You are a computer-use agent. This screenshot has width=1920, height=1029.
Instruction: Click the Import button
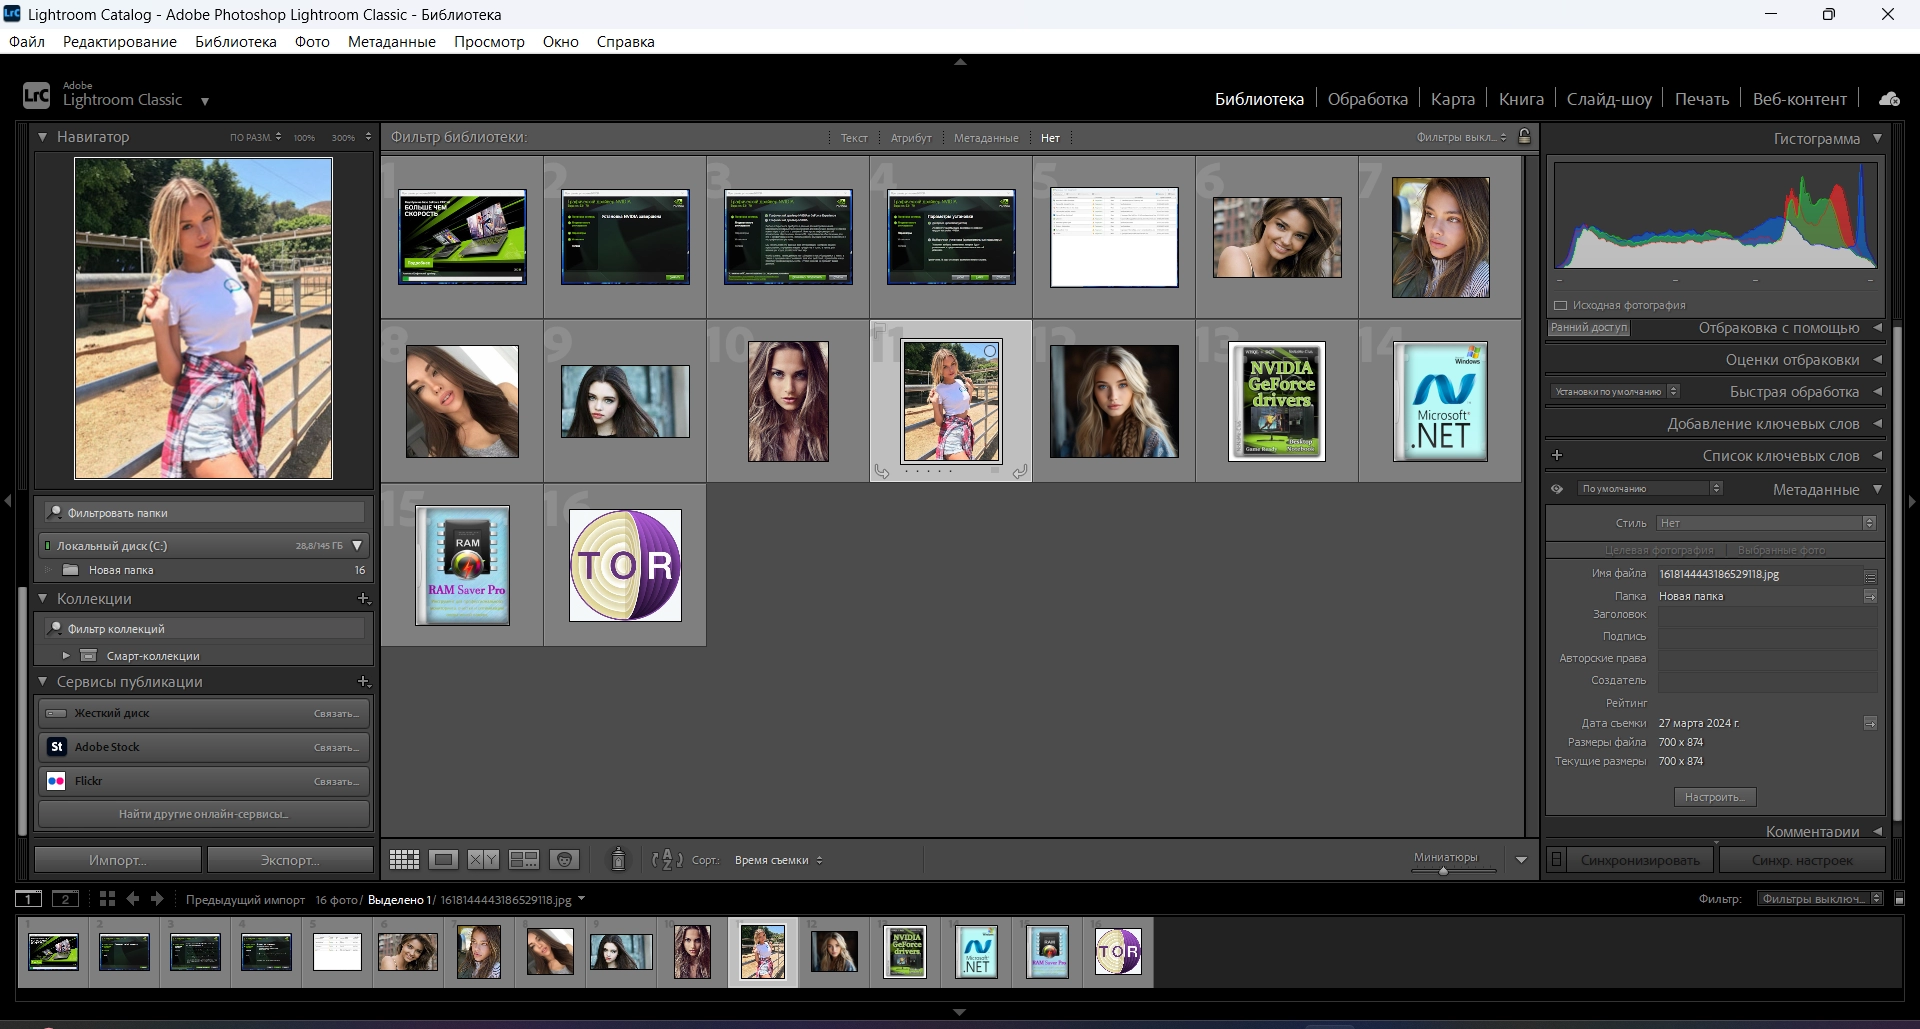tap(117, 860)
